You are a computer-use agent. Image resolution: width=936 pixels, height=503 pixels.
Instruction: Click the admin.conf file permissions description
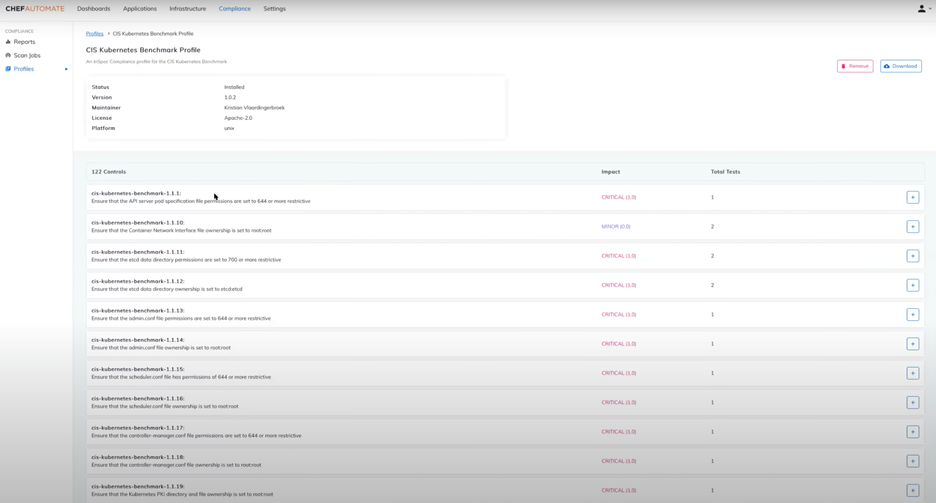click(x=181, y=319)
